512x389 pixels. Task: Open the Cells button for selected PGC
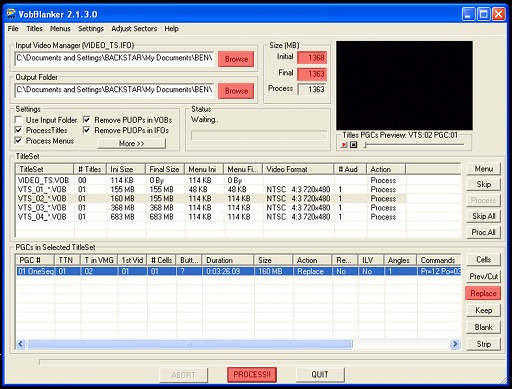483,260
